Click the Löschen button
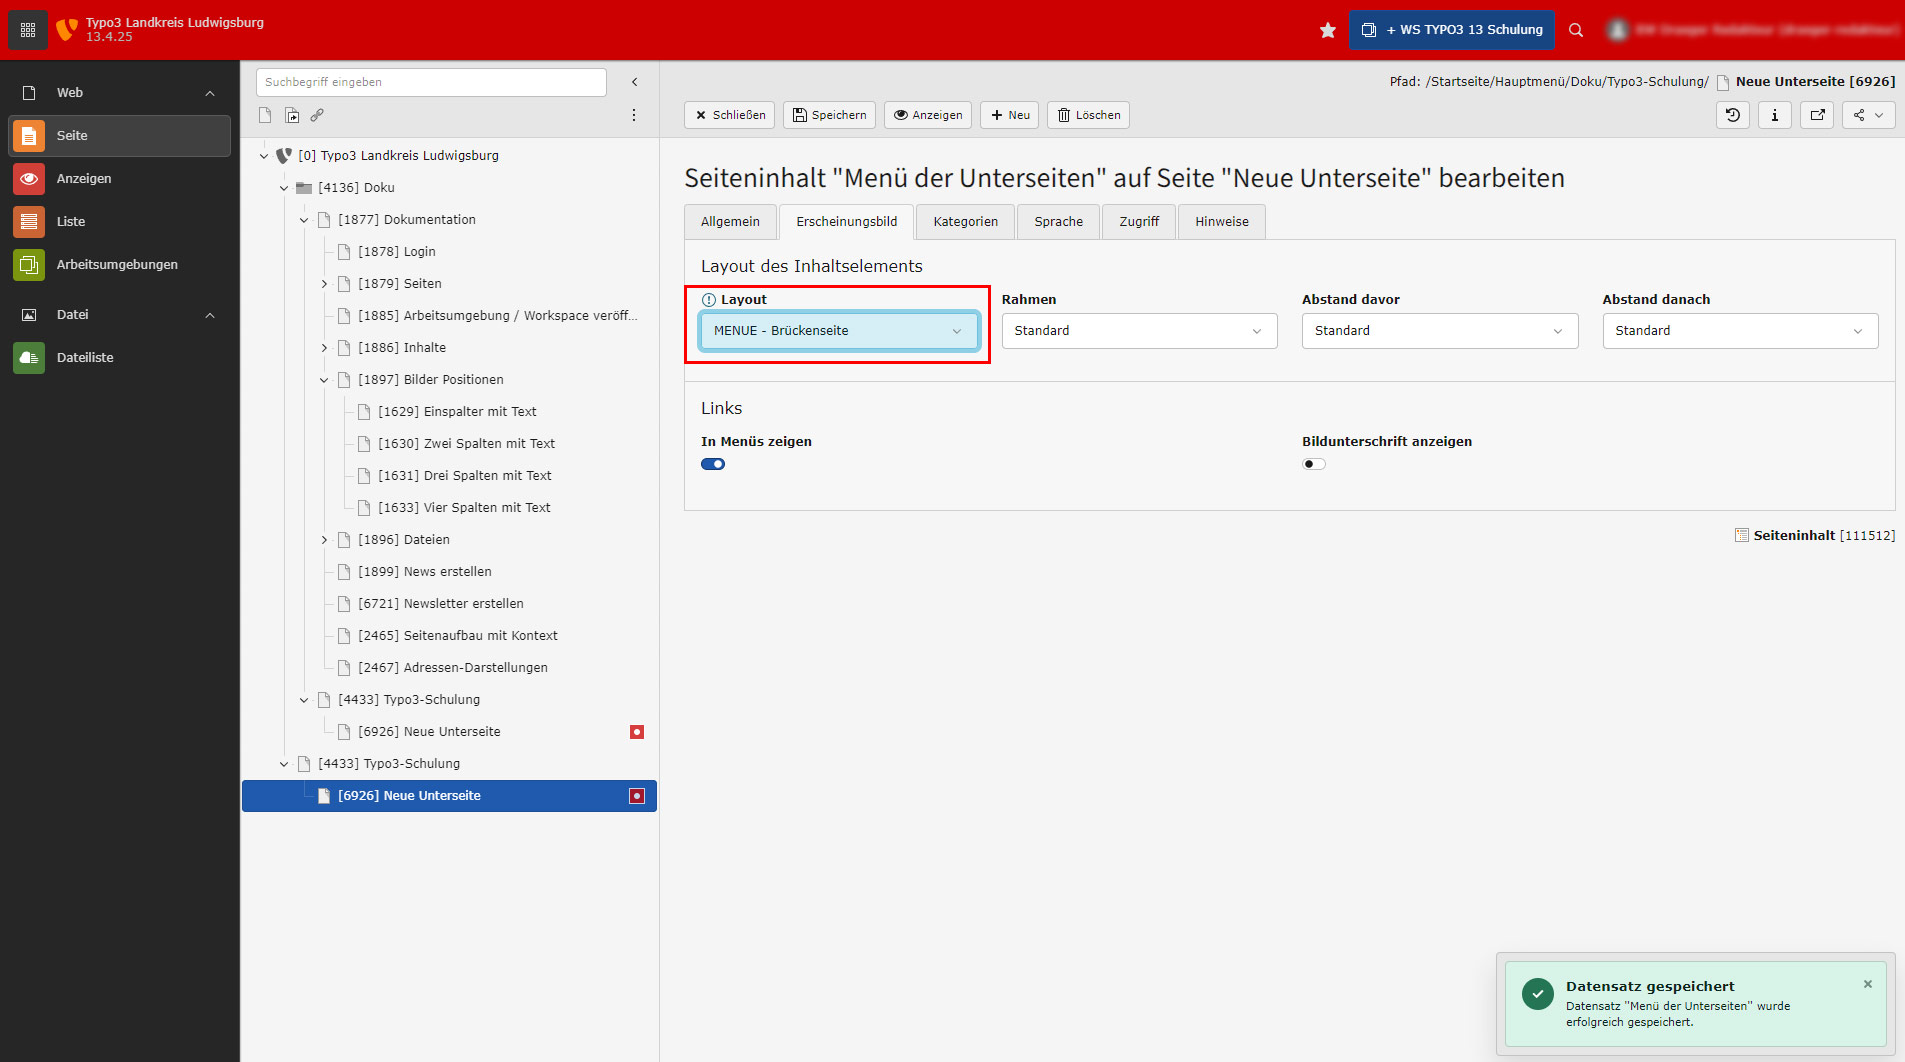 pos(1088,115)
